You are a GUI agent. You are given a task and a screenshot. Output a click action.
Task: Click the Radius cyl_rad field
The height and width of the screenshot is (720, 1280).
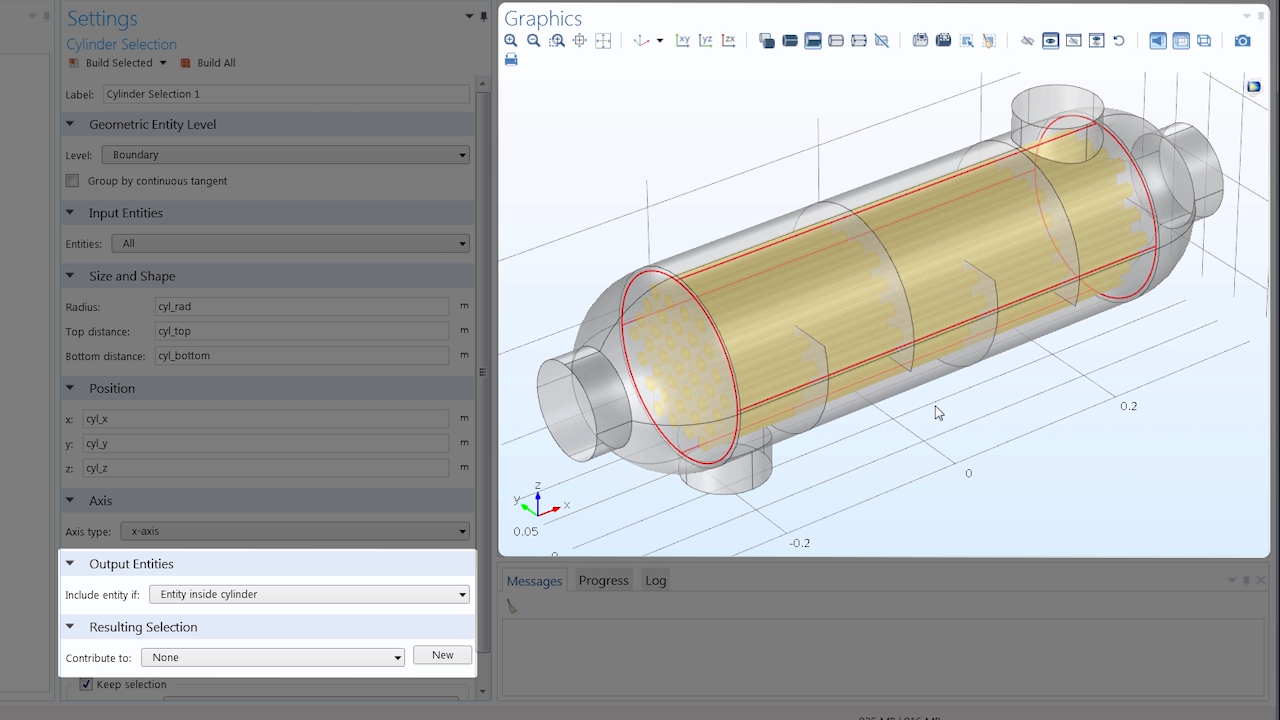[302, 307]
